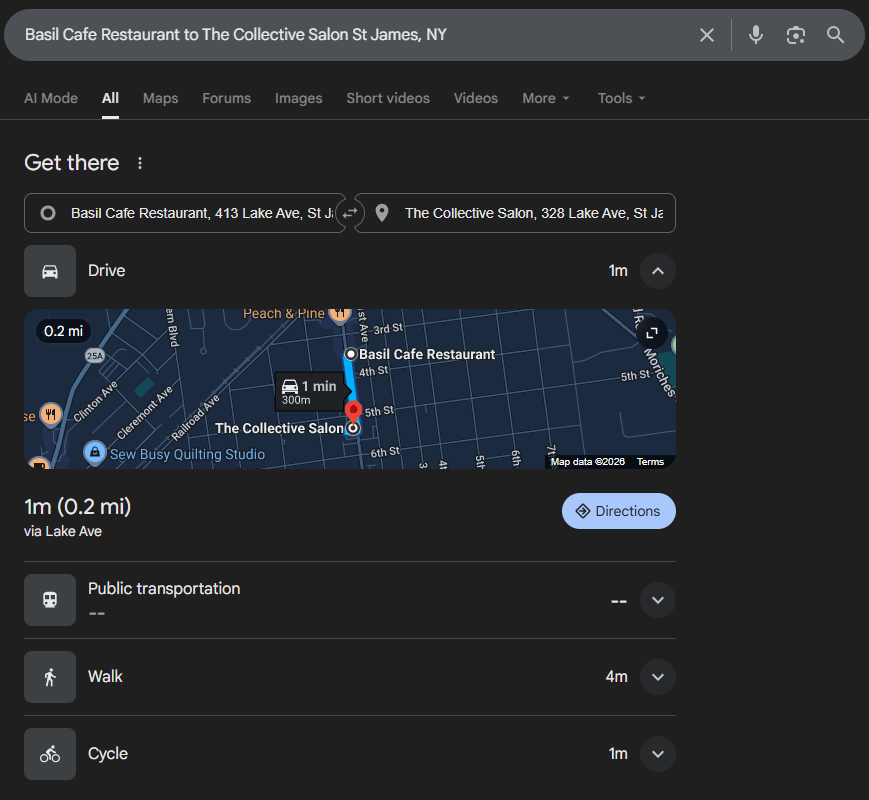Screen dimensions: 869x800
Task: Click the magnifying glass search icon
Action: (x=836, y=35)
